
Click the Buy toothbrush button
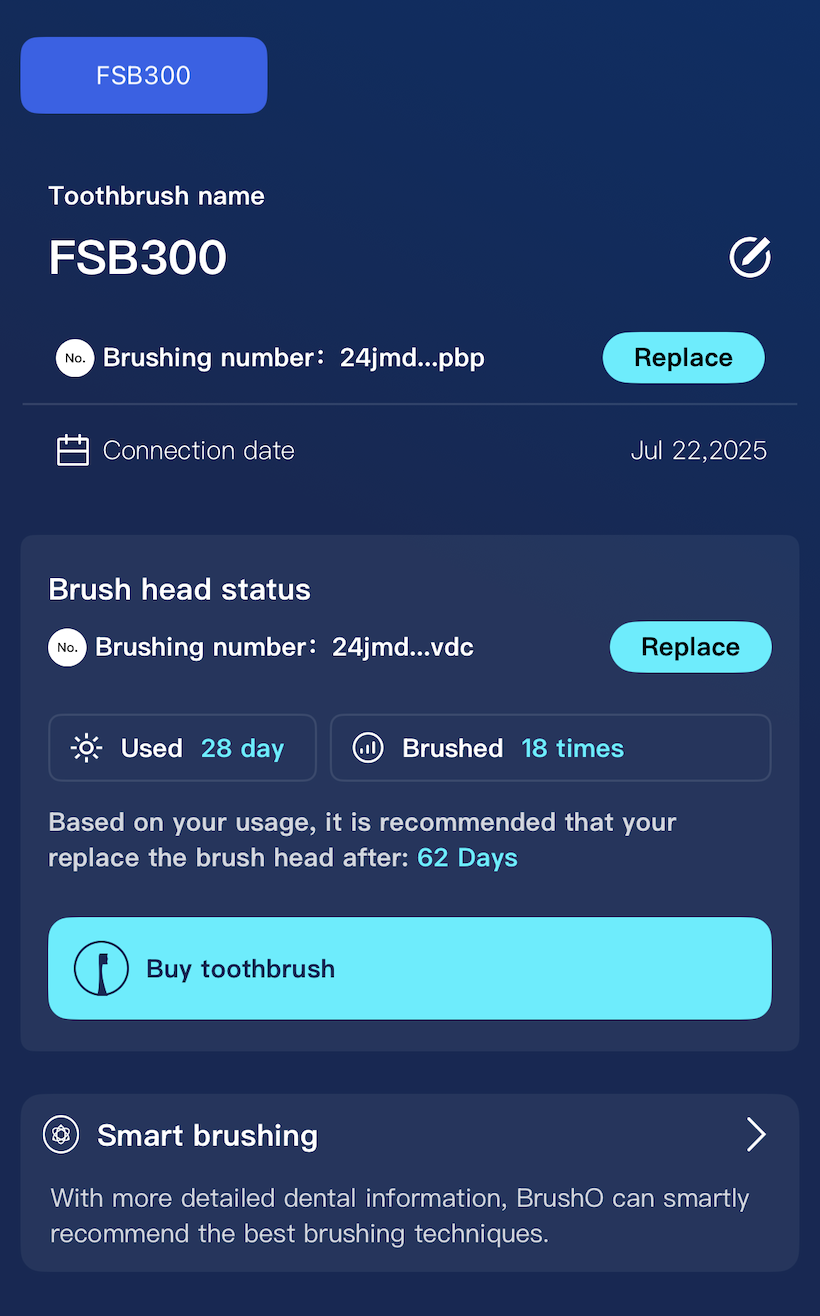[x=410, y=968]
